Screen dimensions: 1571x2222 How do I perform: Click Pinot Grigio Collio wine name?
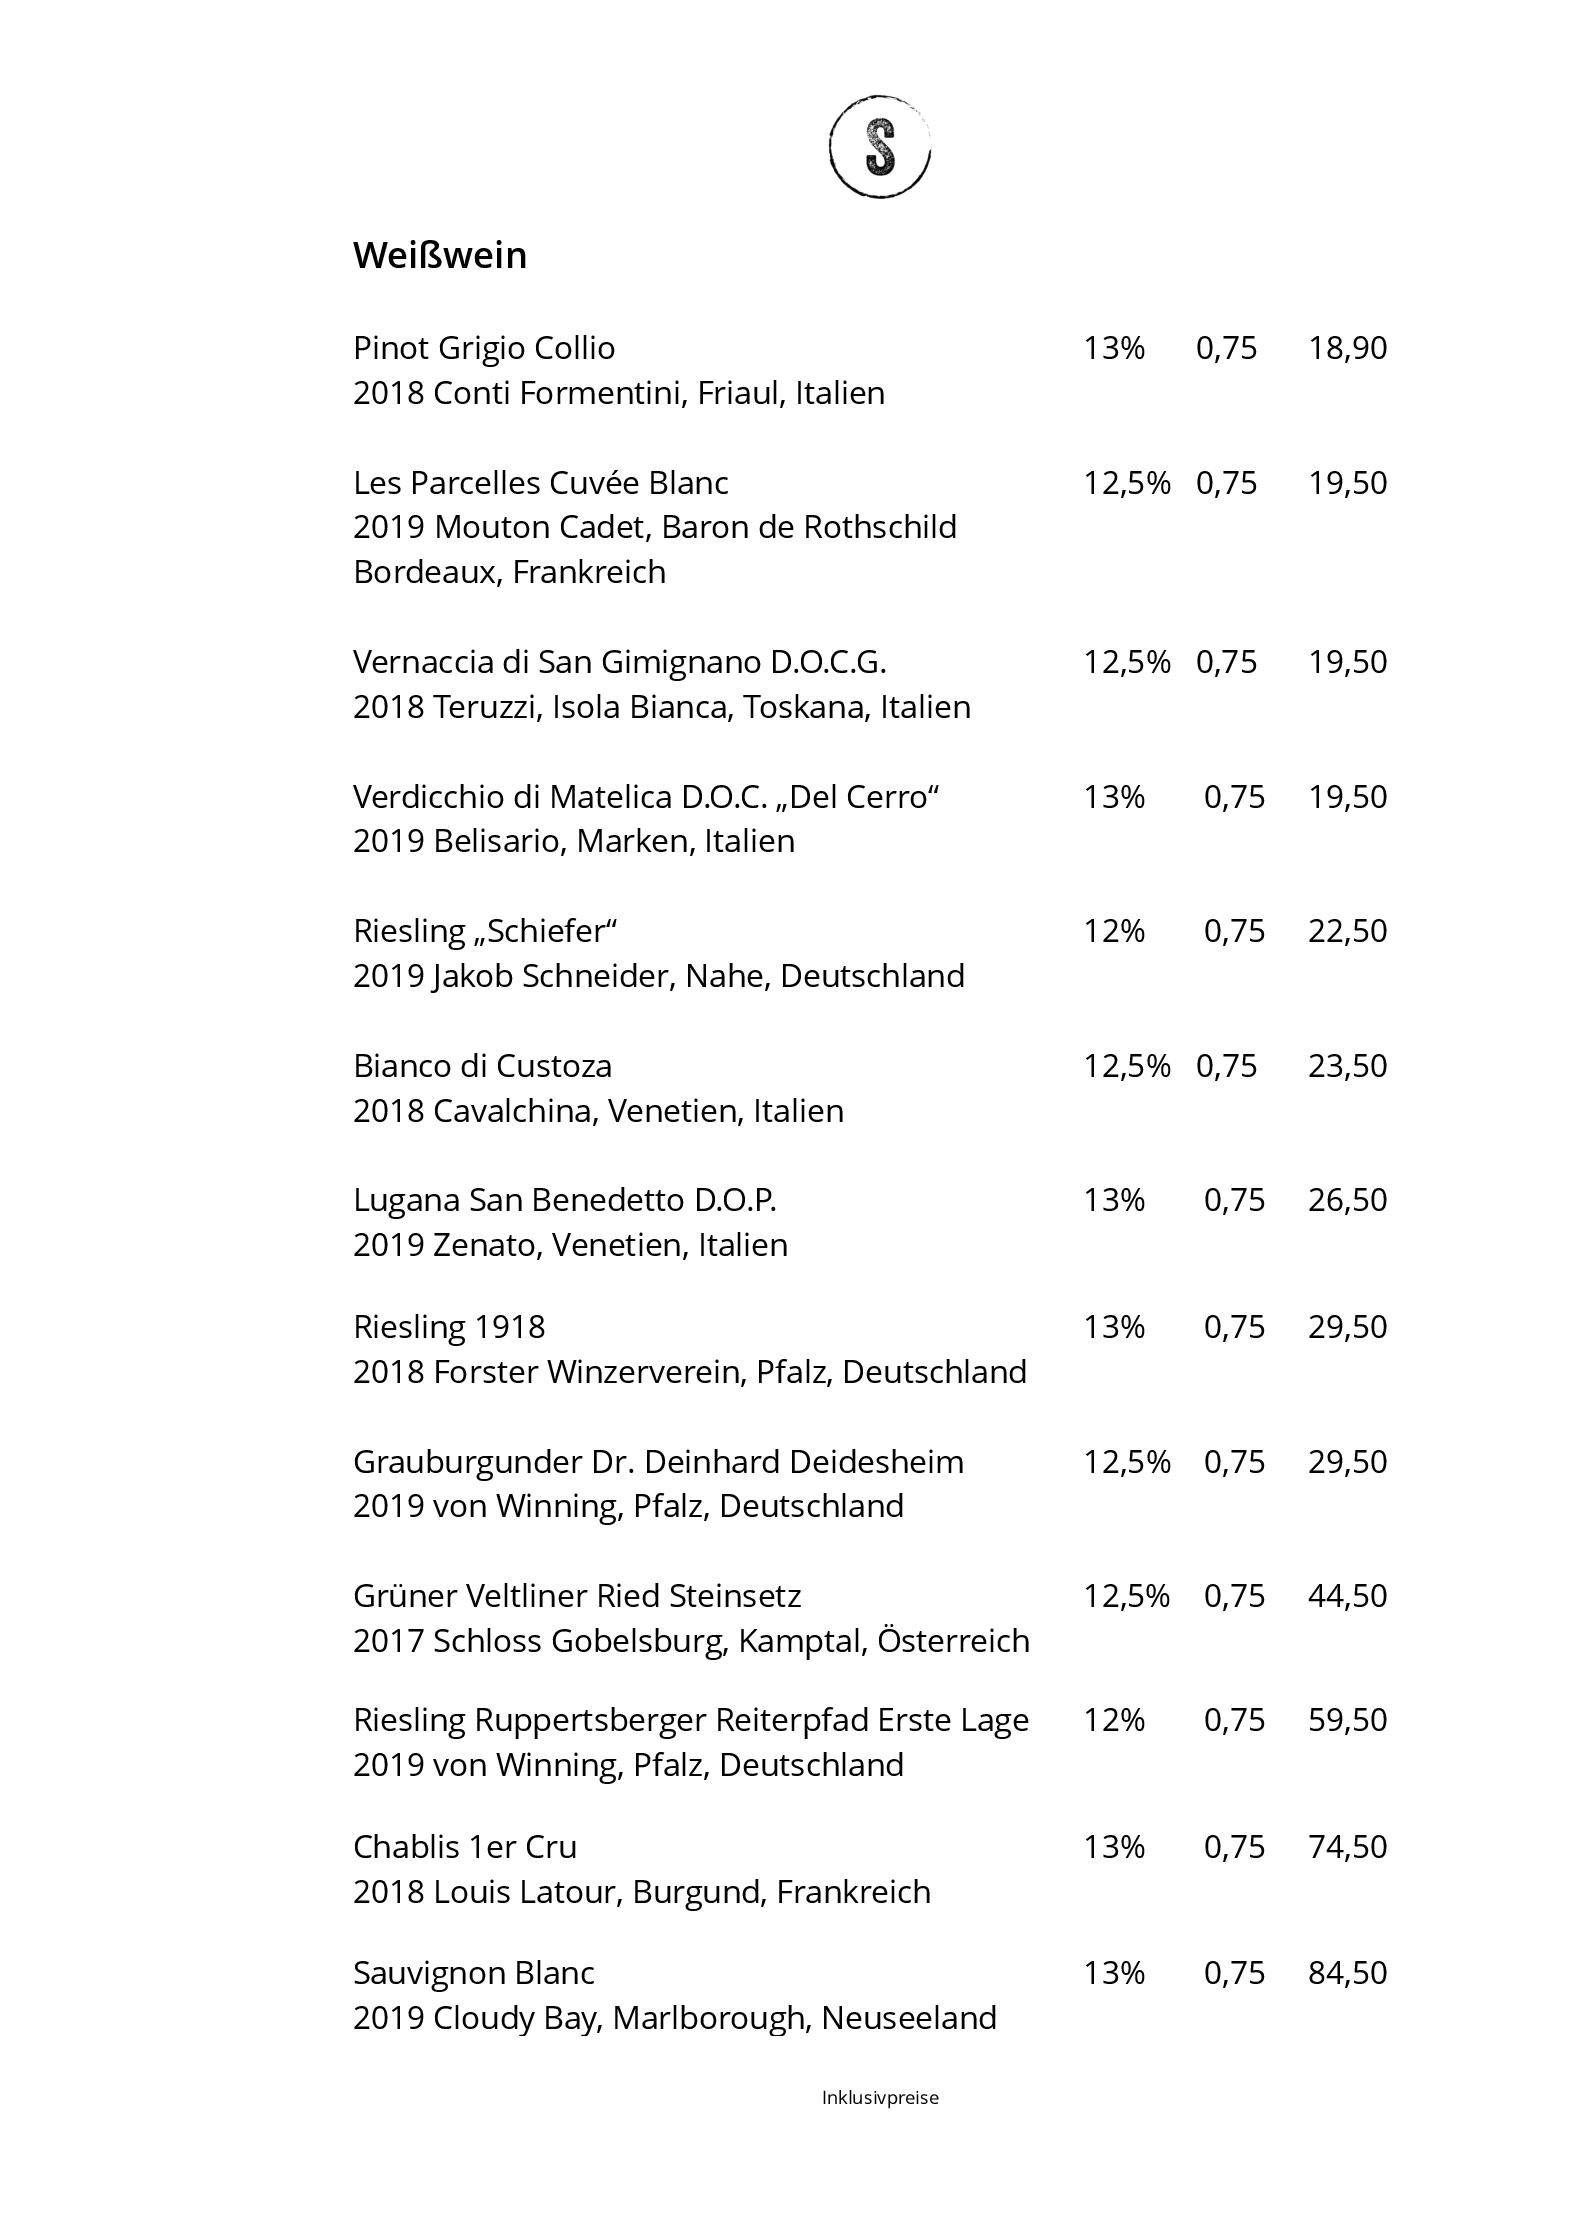click(x=484, y=348)
